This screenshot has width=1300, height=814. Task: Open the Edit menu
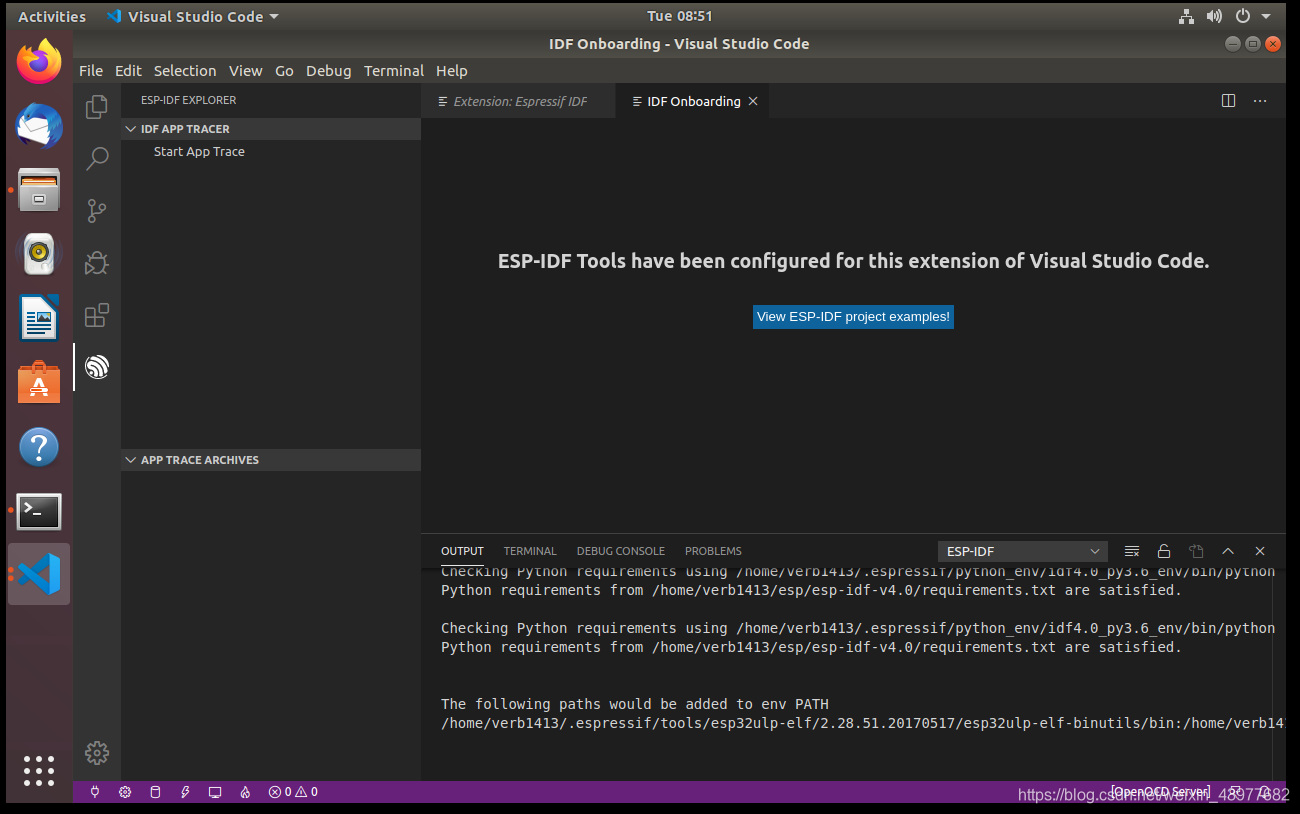(128, 71)
